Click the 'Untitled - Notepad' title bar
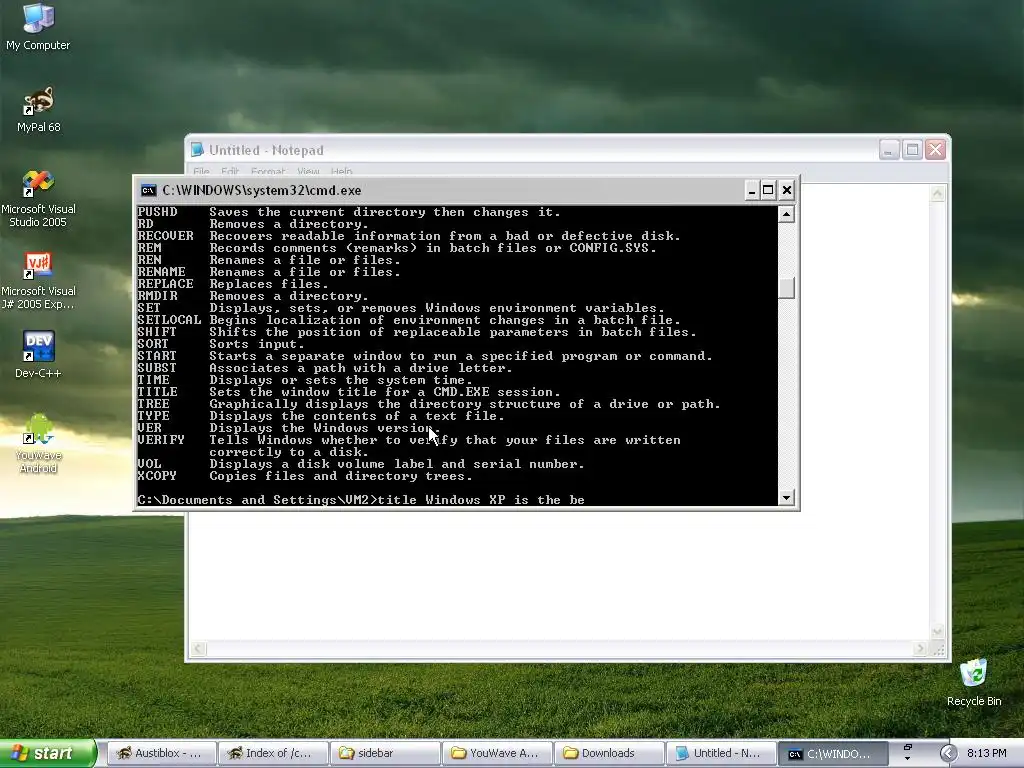 [x=567, y=150]
